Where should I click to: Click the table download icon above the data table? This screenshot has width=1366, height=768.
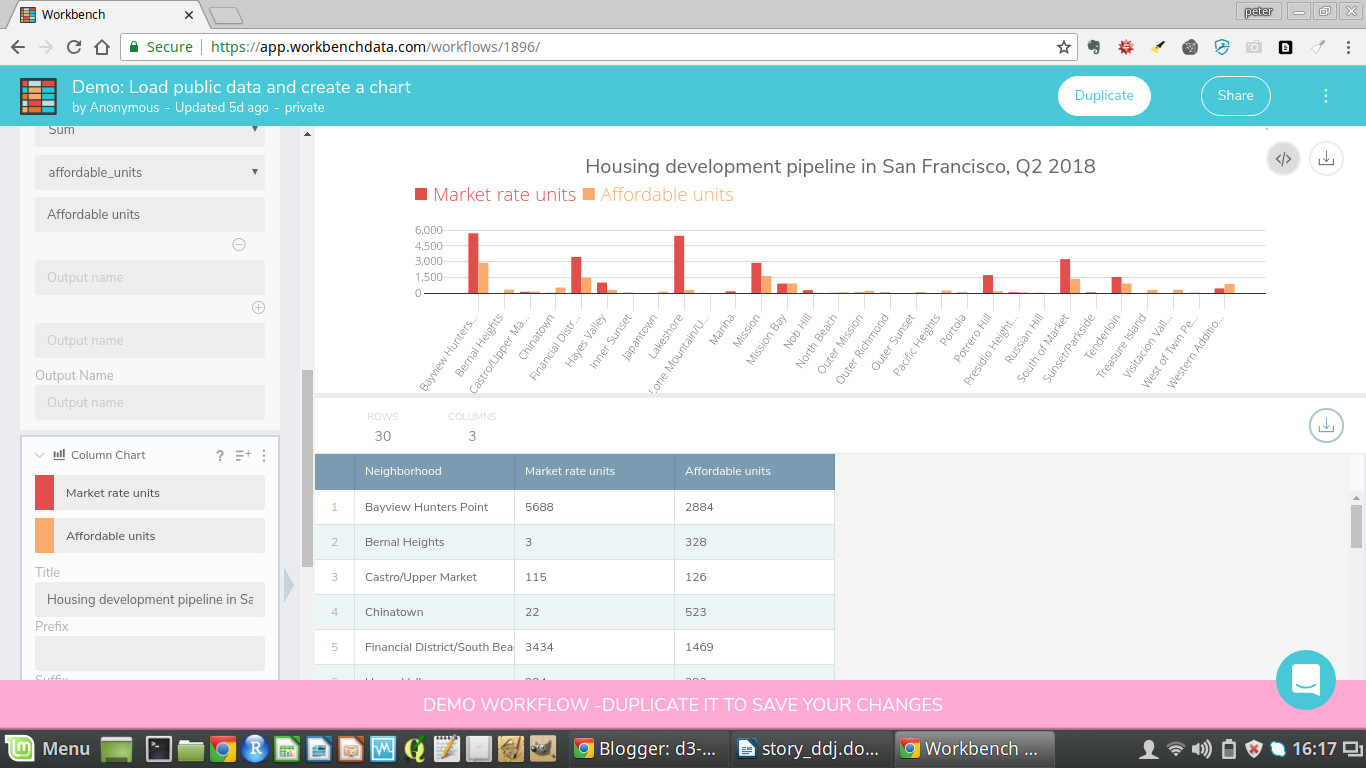[1326, 425]
